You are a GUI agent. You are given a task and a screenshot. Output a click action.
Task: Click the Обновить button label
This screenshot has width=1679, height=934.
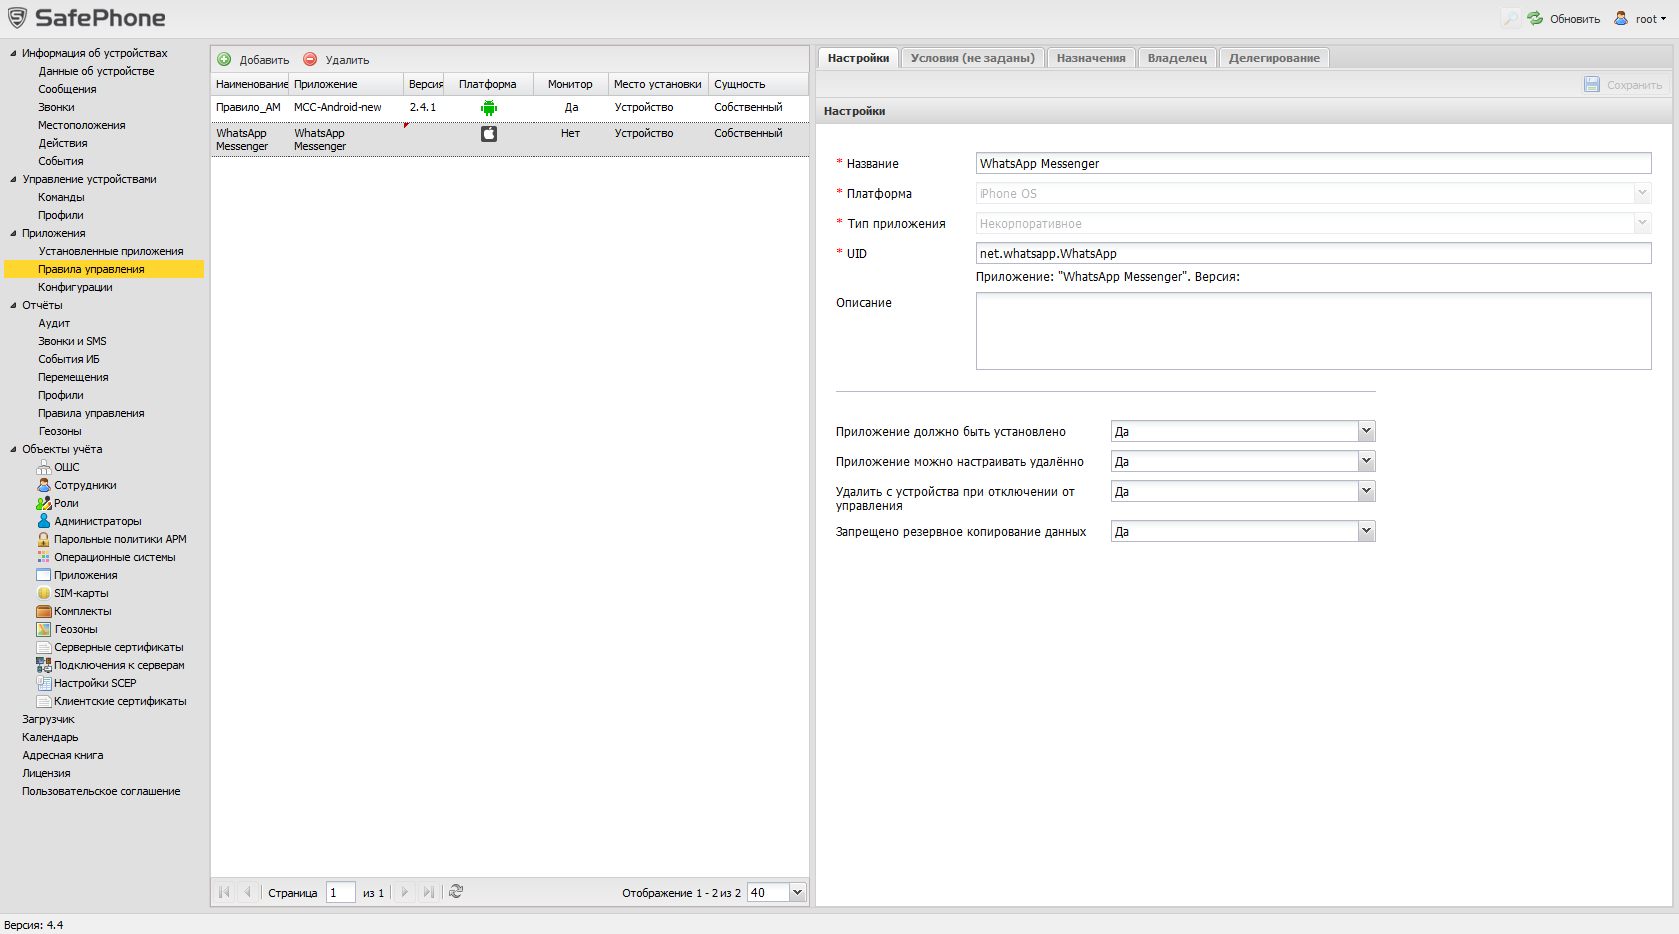[x=1575, y=19]
